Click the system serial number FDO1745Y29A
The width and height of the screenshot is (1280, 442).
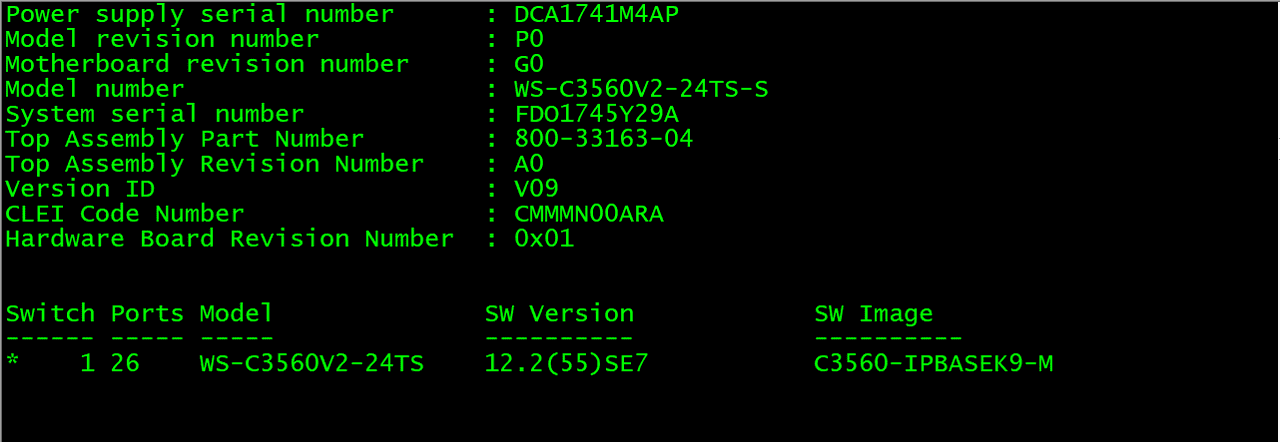597,114
